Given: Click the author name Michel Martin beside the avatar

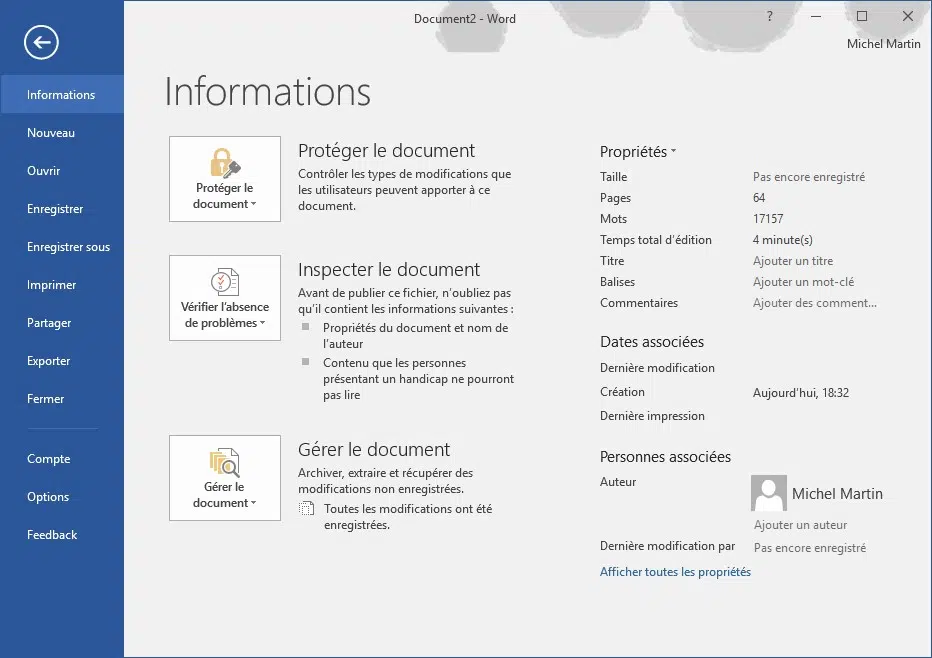Looking at the screenshot, I should point(837,493).
